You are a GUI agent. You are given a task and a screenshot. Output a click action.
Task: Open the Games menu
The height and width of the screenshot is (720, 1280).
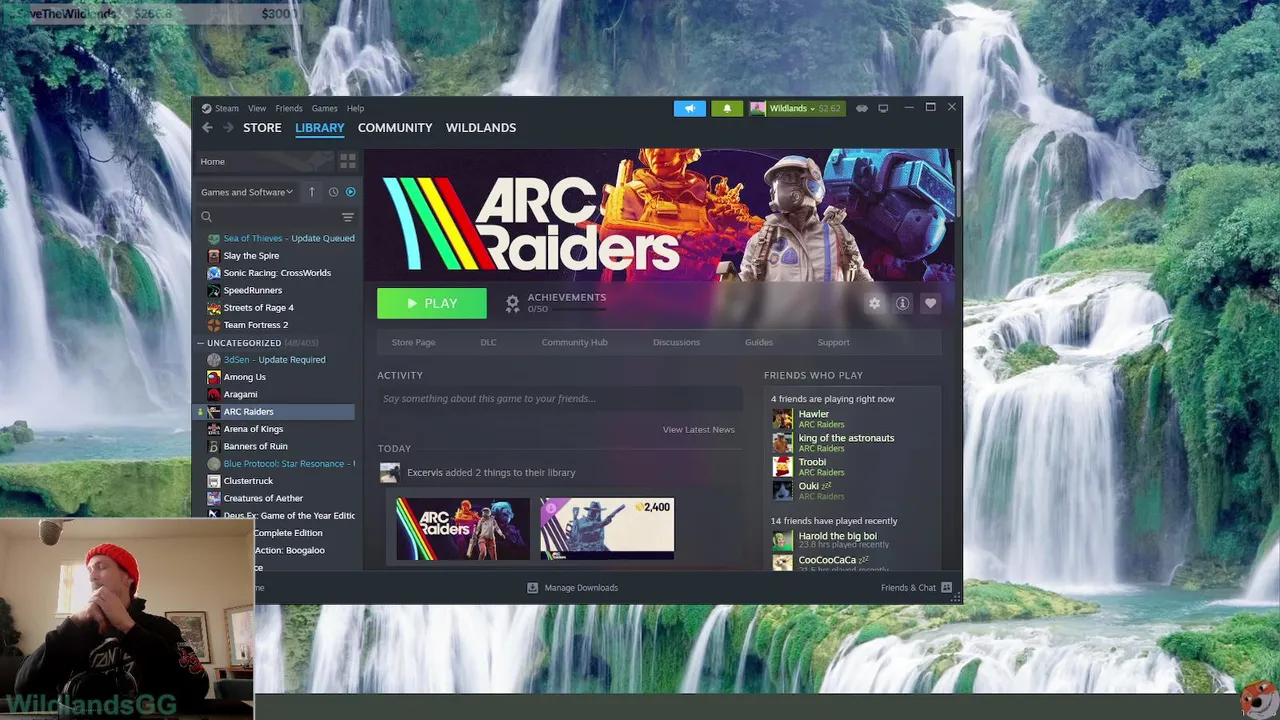click(324, 108)
